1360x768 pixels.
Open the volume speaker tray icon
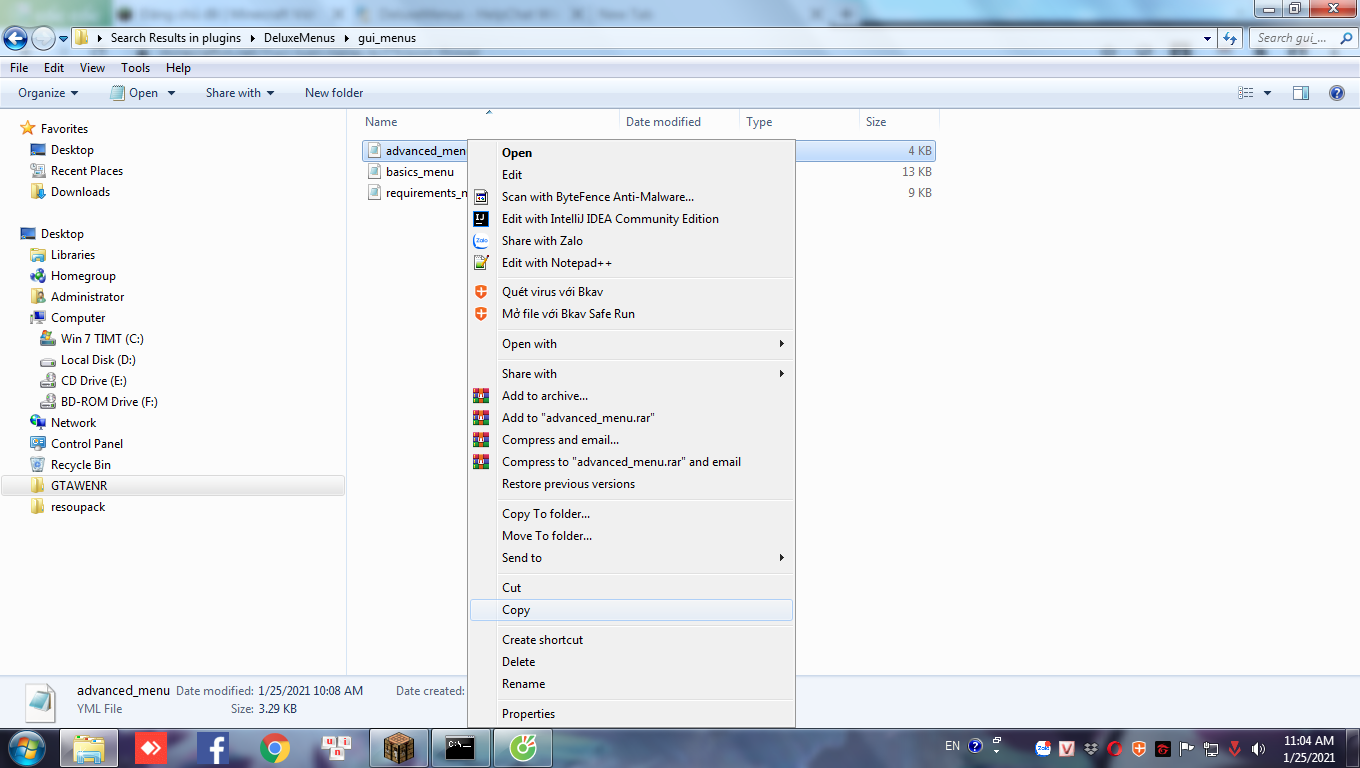pyautogui.click(x=1258, y=748)
